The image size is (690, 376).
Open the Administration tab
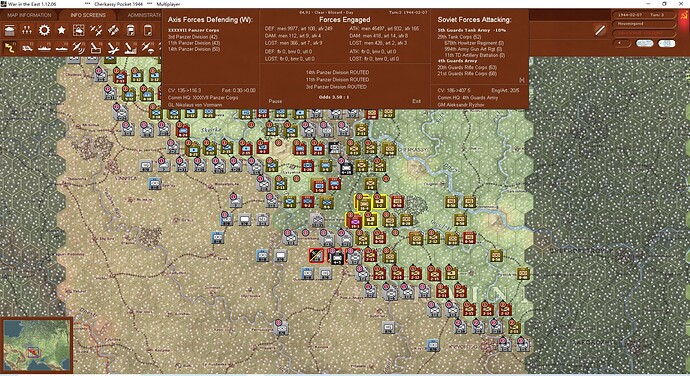(x=144, y=15)
